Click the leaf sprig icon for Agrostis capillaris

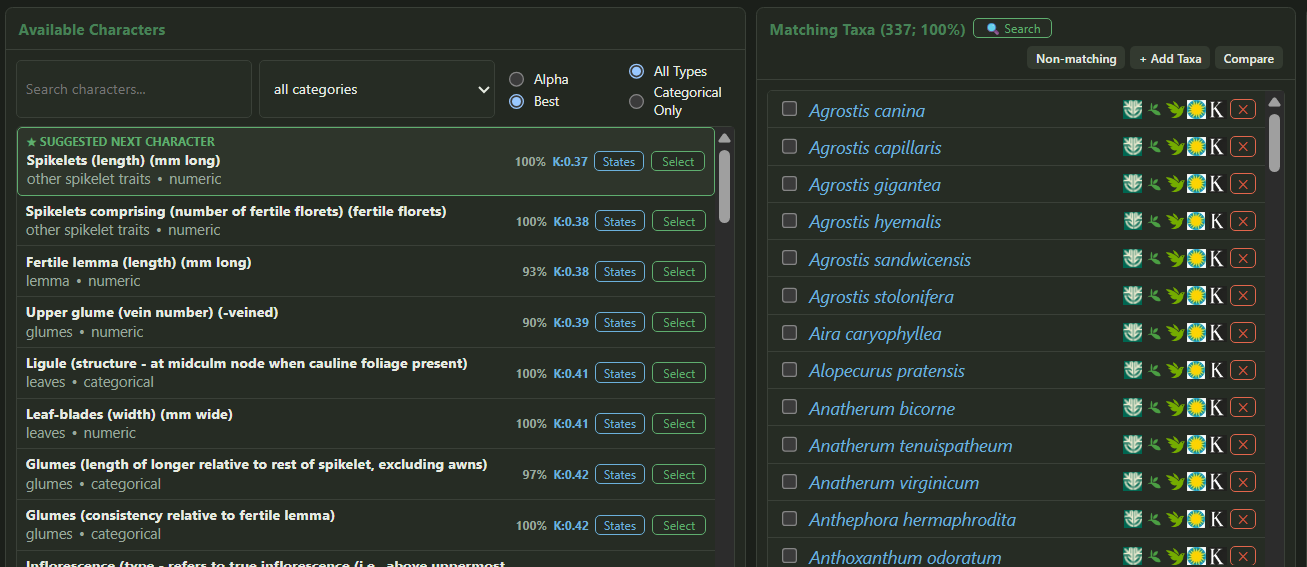[x=1154, y=147]
